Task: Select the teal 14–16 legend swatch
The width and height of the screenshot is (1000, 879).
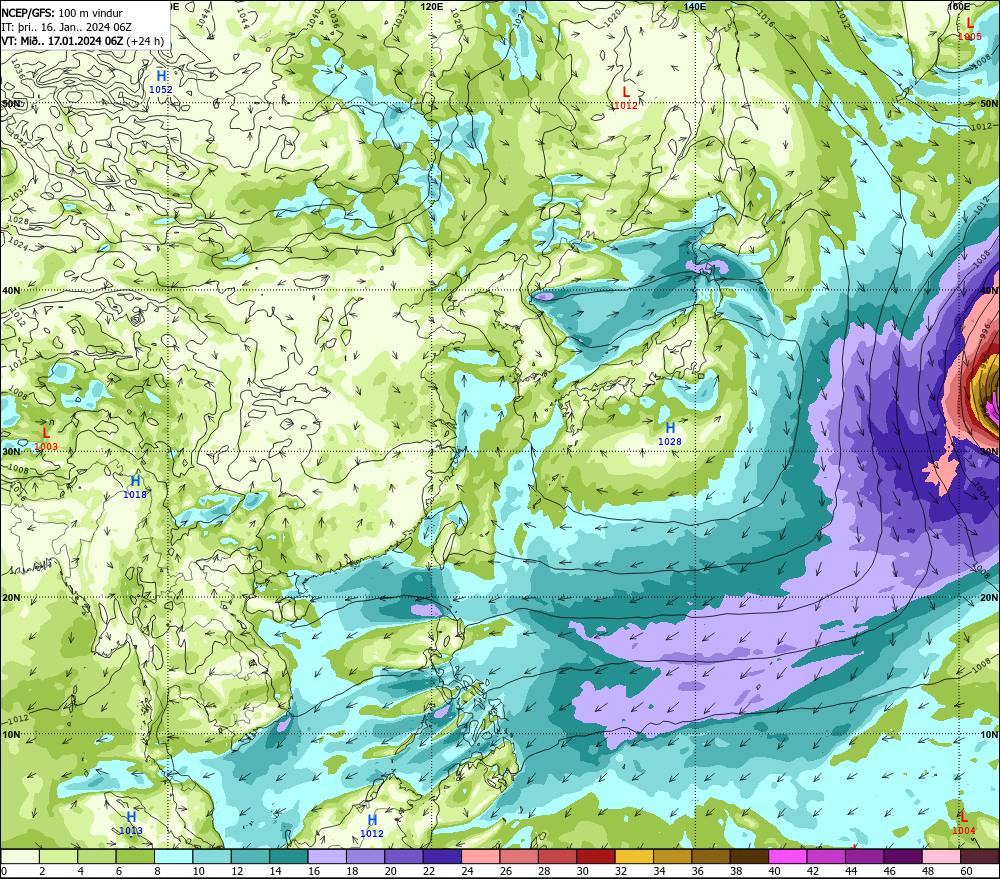Action: (288, 856)
